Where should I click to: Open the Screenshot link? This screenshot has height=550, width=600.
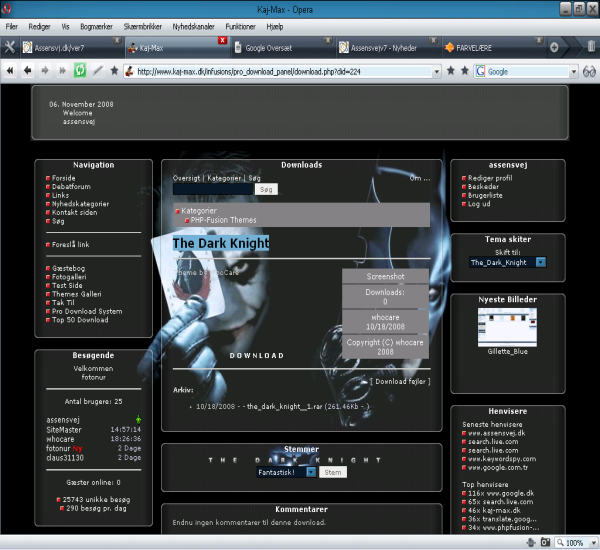[x=385, y=276]
